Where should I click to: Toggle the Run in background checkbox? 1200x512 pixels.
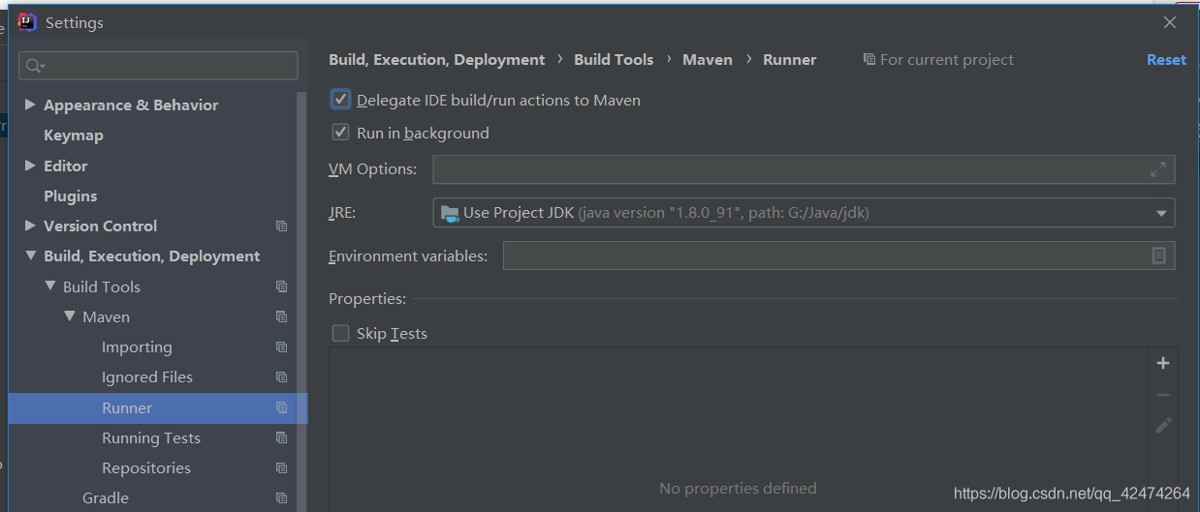tap(340, 133)
